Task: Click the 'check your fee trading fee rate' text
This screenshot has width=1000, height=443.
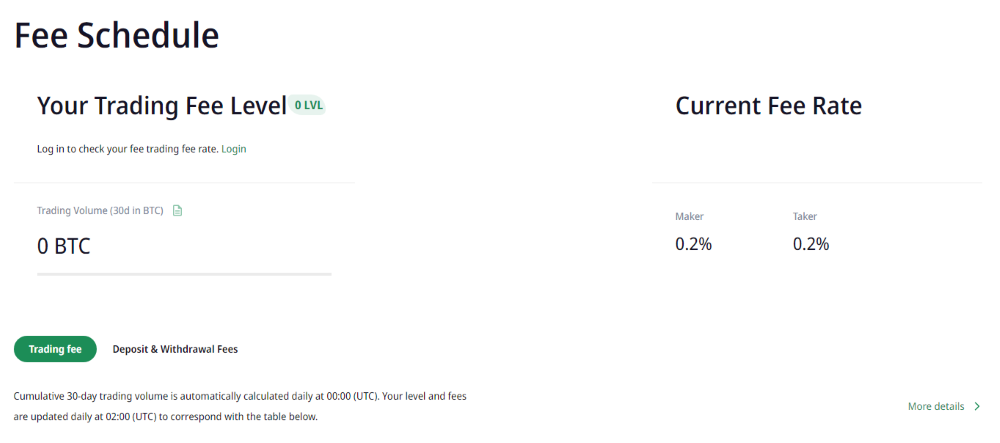Action: [148, 149]
